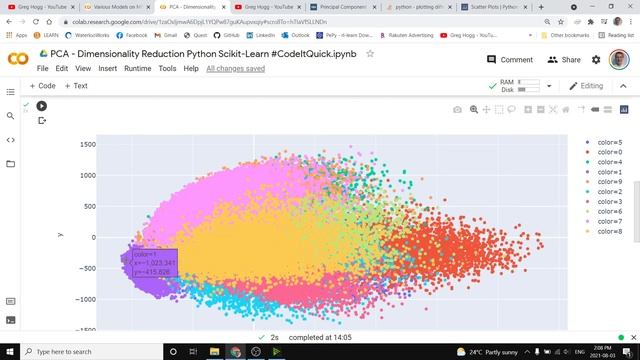Click the plot Zoom in button

click(x=528, y=109)
